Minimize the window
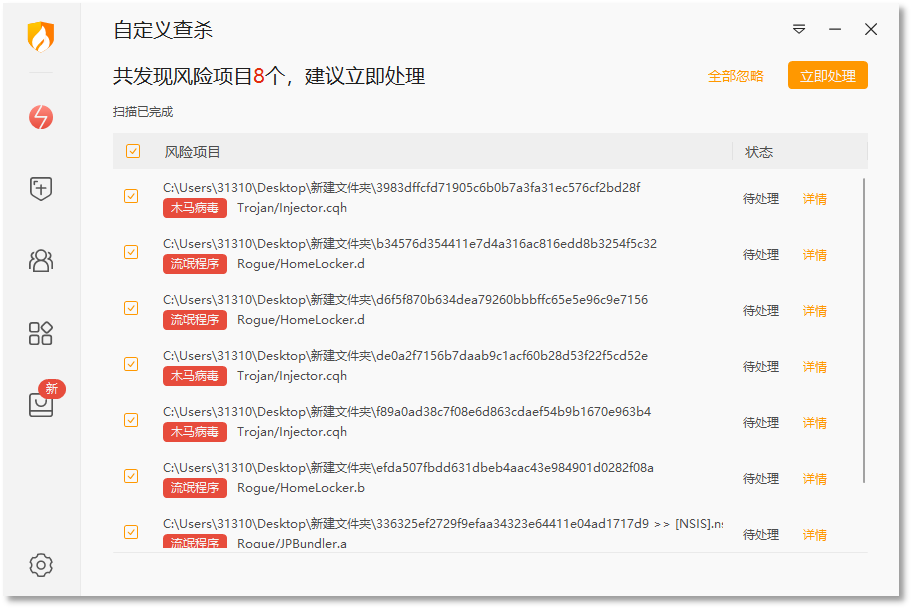912x608 pixels. tap(835, 29)
